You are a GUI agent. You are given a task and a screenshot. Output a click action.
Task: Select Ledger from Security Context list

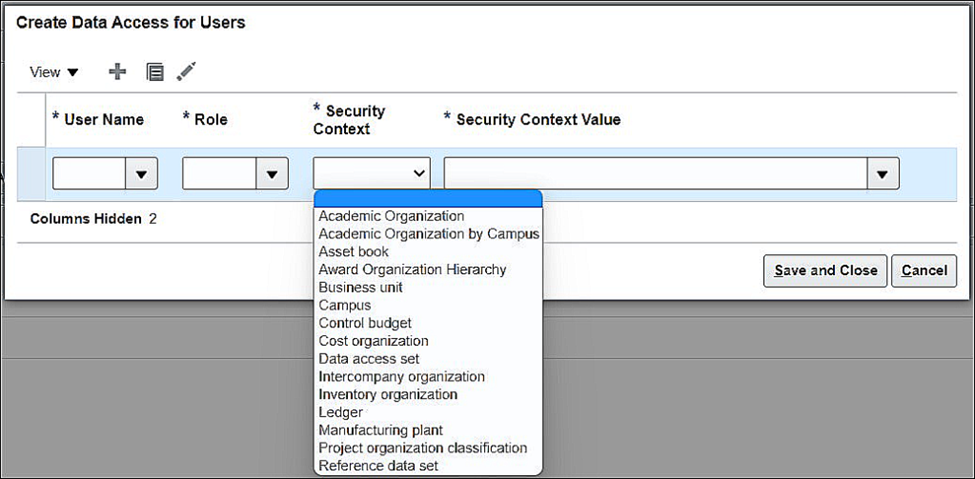click(340, 412)
